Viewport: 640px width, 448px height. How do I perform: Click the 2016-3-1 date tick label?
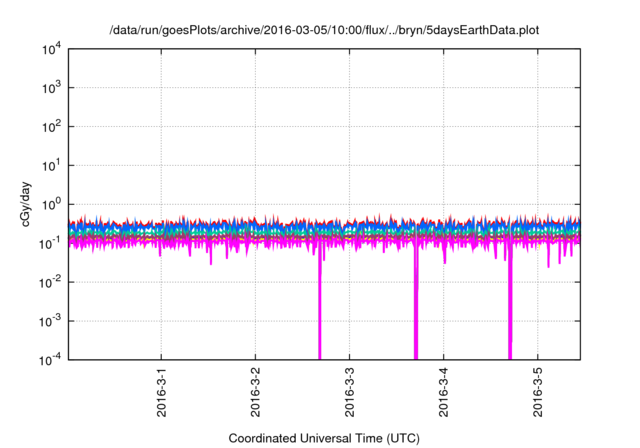[x=162, y=393]
